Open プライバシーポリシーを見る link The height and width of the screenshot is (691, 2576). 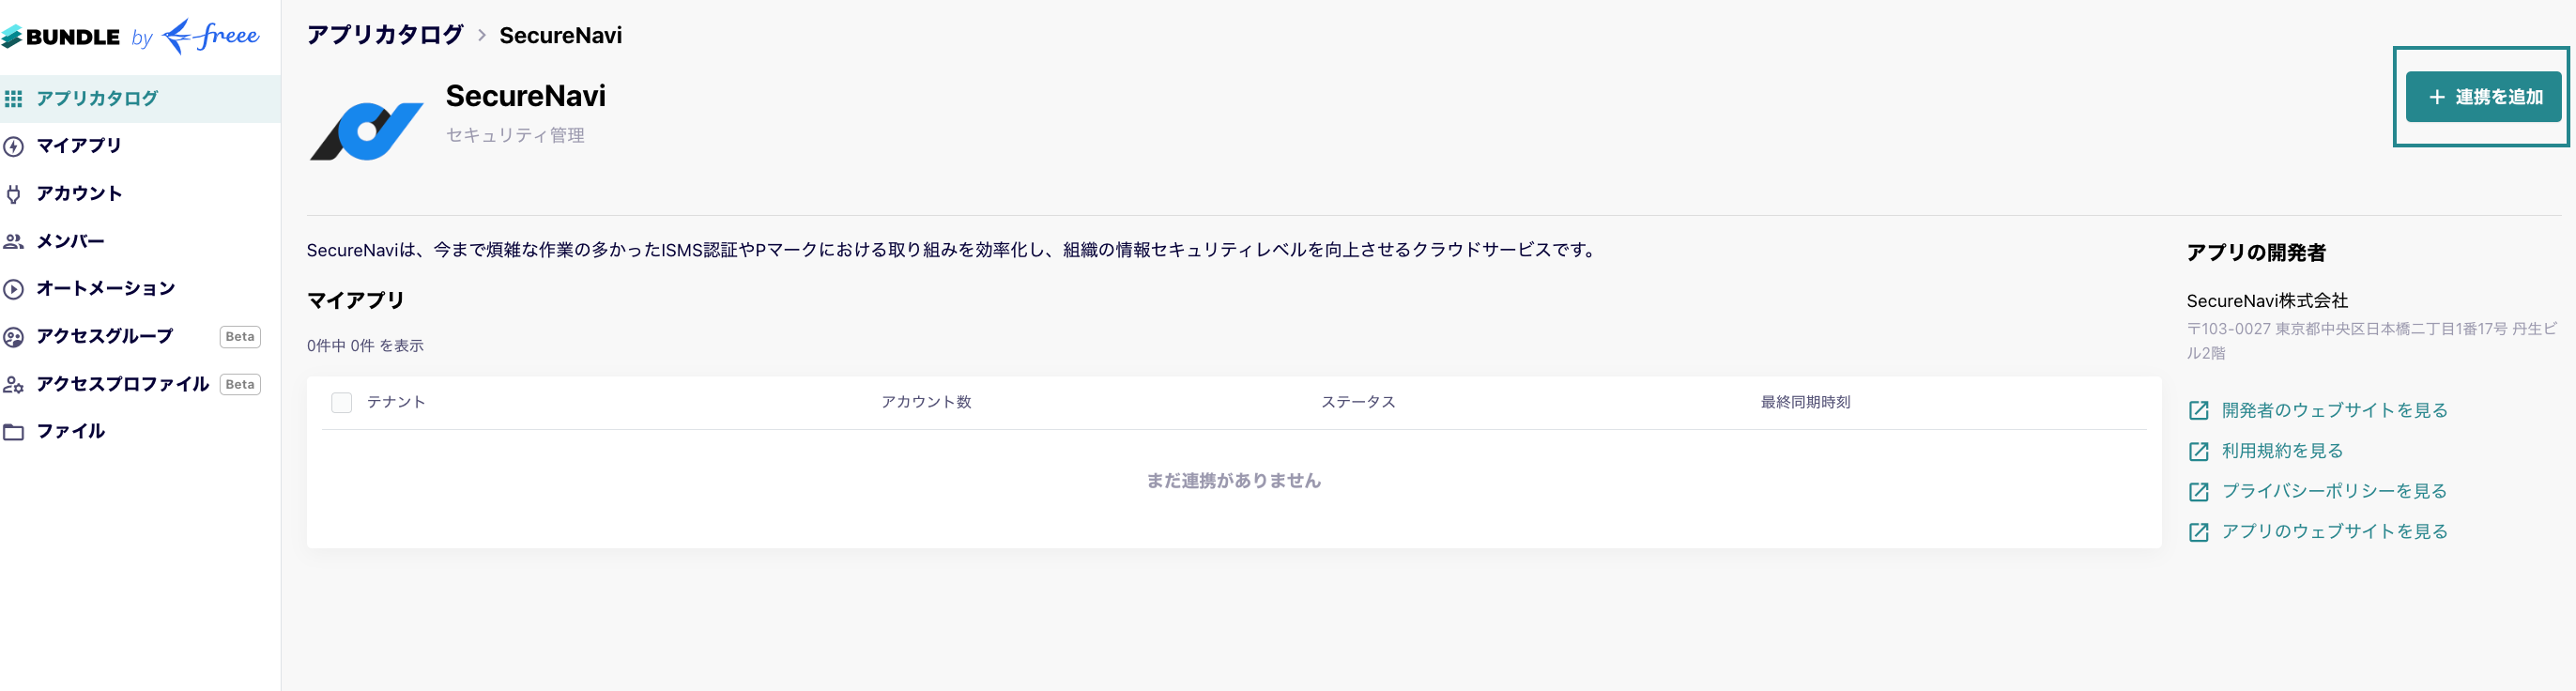[x=2334, y=491]
